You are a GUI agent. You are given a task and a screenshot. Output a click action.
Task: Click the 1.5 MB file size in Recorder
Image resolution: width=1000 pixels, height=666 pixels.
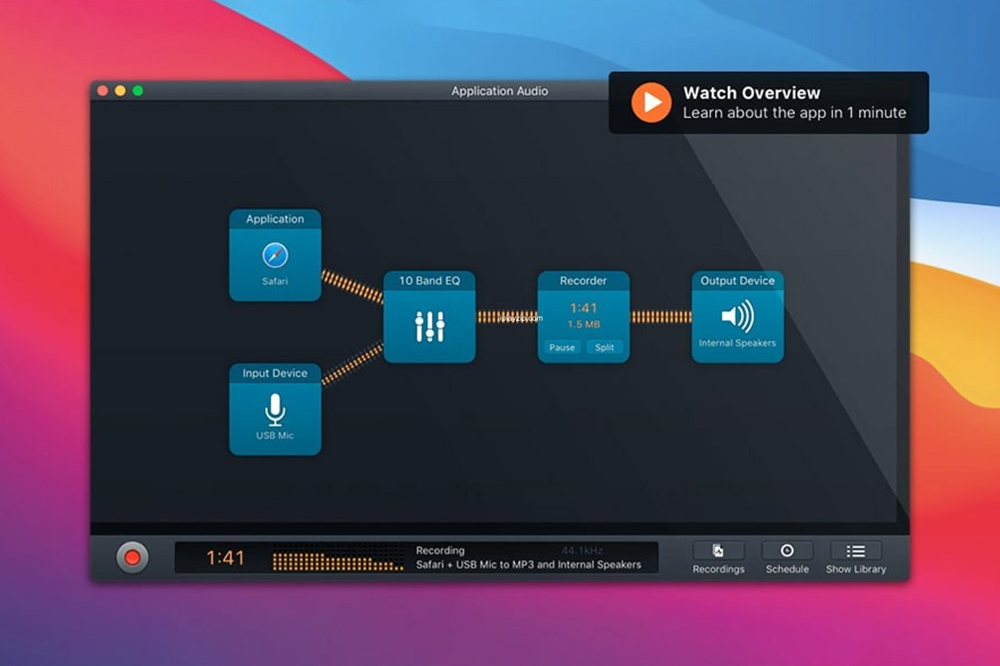click(584, 324)
